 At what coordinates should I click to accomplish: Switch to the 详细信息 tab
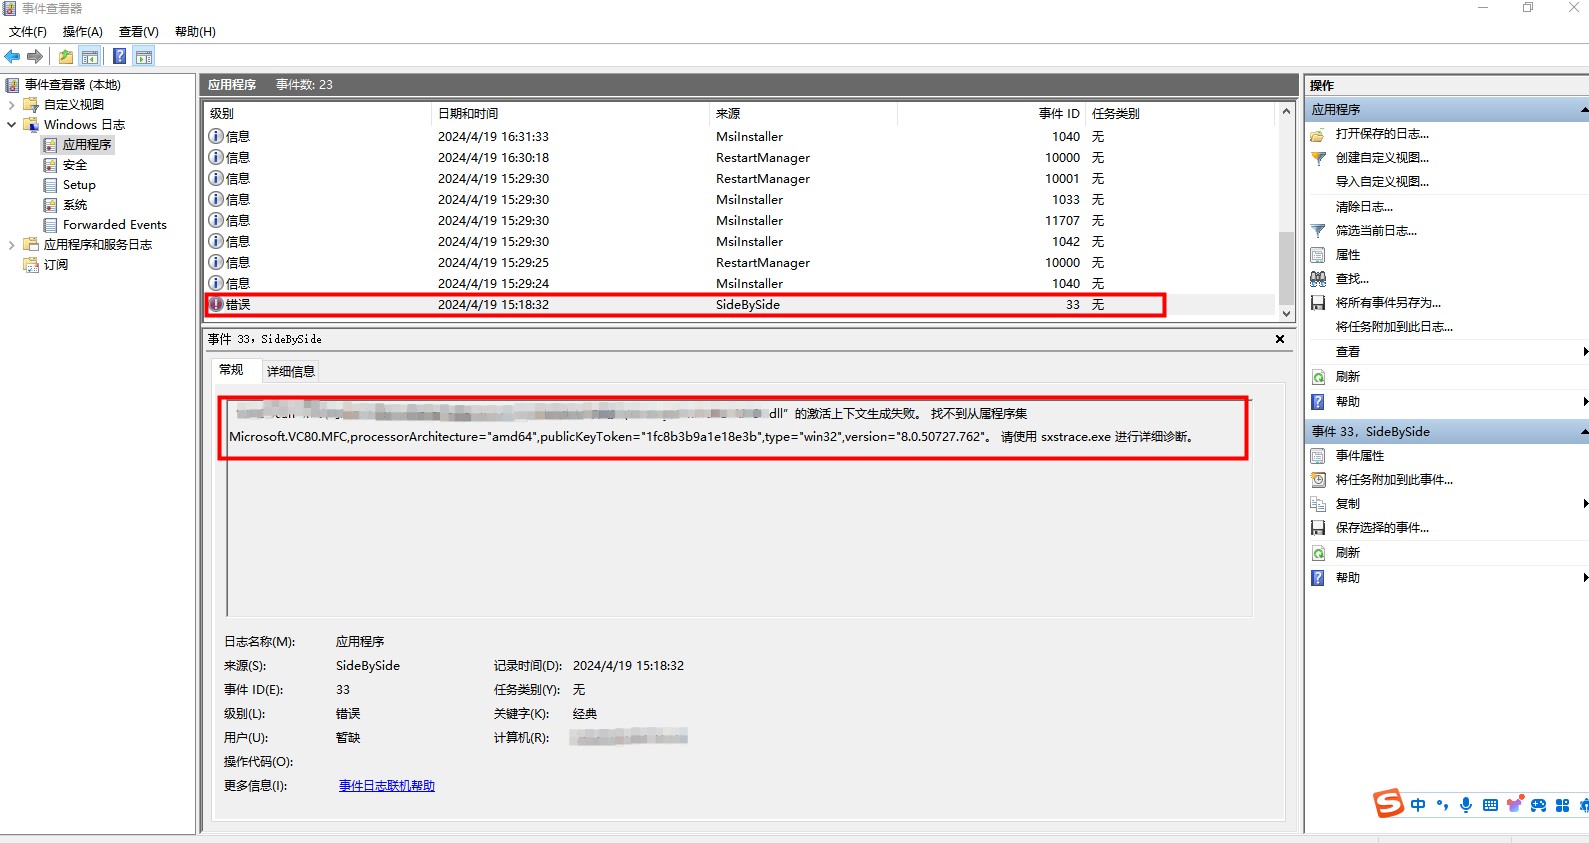291,371
